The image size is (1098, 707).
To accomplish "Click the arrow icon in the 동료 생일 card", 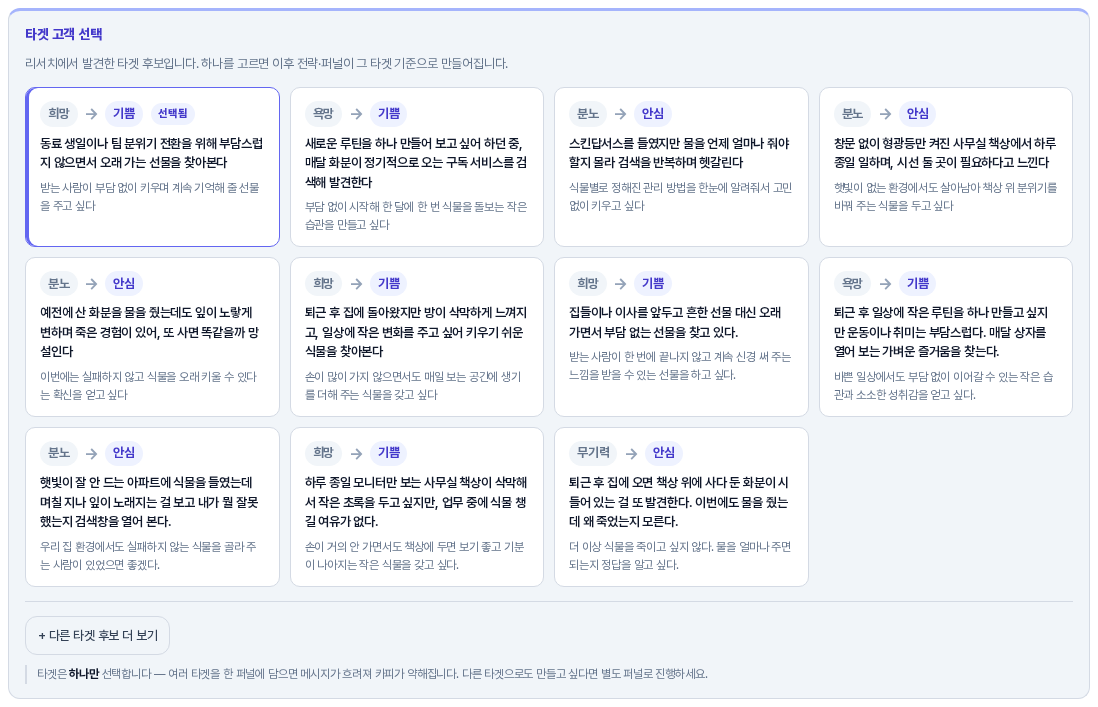I will point(91,113).
